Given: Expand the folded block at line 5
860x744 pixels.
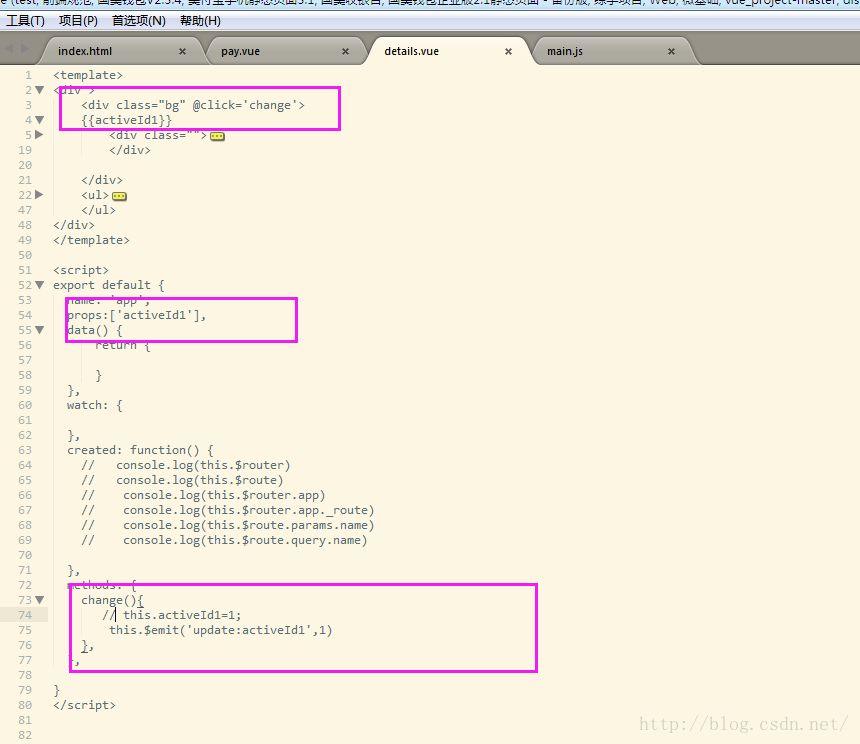Looking at the screenshot, I should tap(39, 134).
